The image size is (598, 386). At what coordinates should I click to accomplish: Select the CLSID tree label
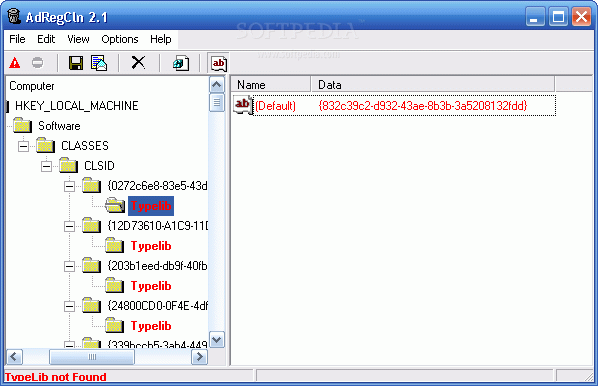(99, 165)
